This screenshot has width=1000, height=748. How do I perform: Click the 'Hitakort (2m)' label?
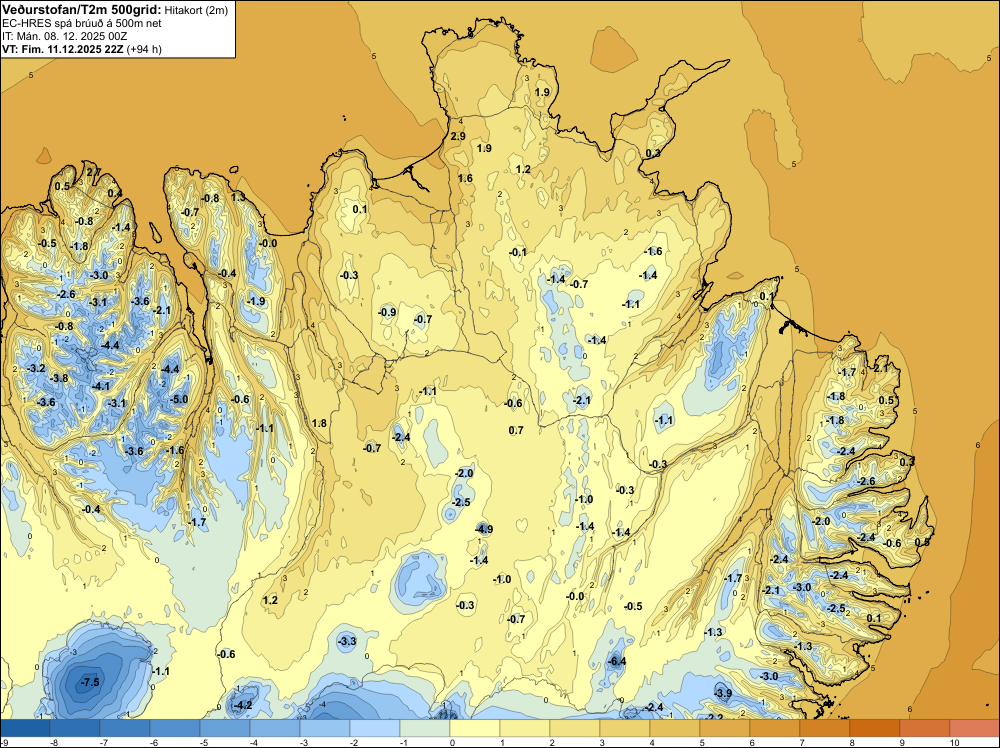196,10
